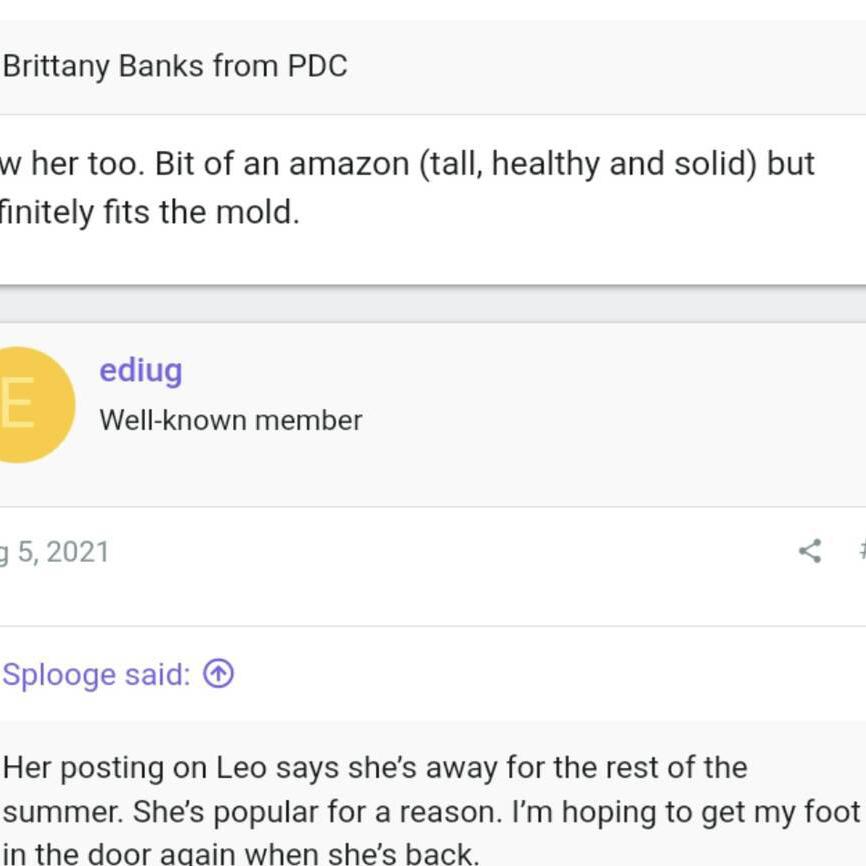Click the line 'She's popular for a reason'
Viewport: 866px width, 866px height.
(x=317, y=812)
